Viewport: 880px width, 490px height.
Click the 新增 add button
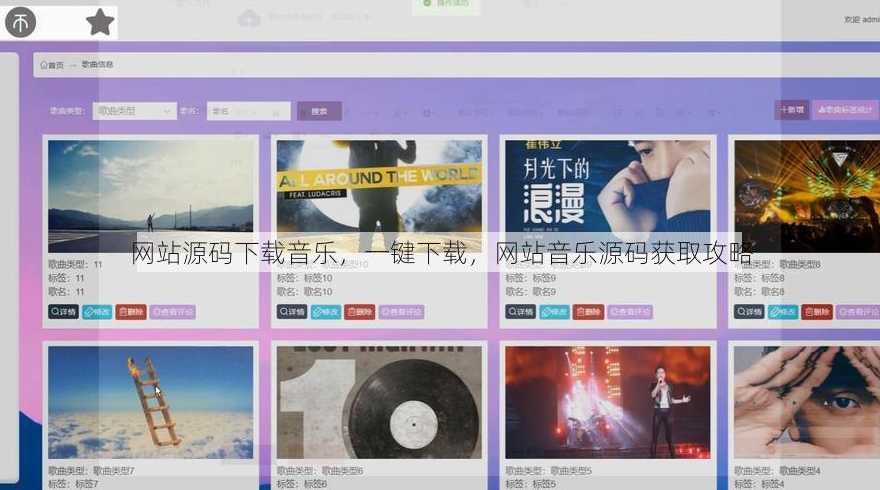tap(792, 110)
